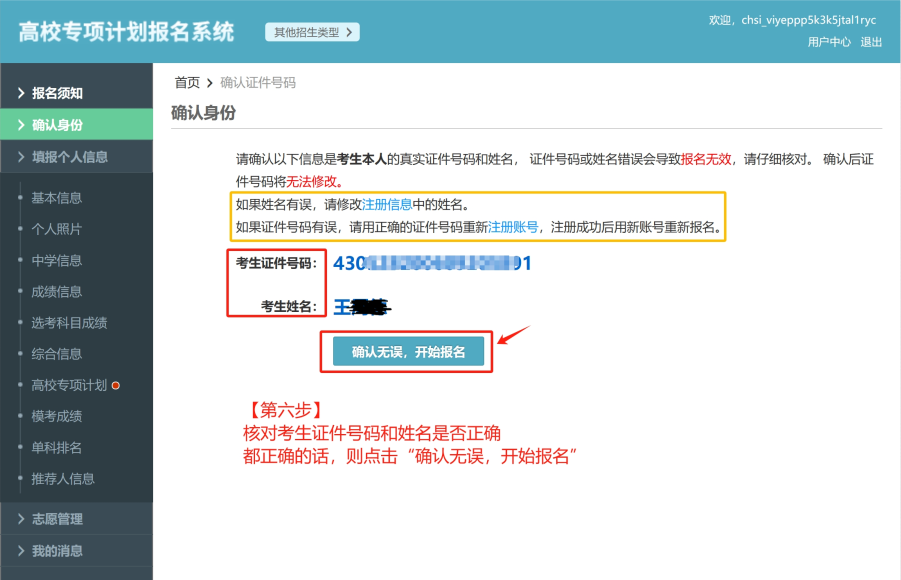The width and height of the screenshot is (901, 580).
Task: Open 模考成绩 in sidebar
Action: pos(57,416)
